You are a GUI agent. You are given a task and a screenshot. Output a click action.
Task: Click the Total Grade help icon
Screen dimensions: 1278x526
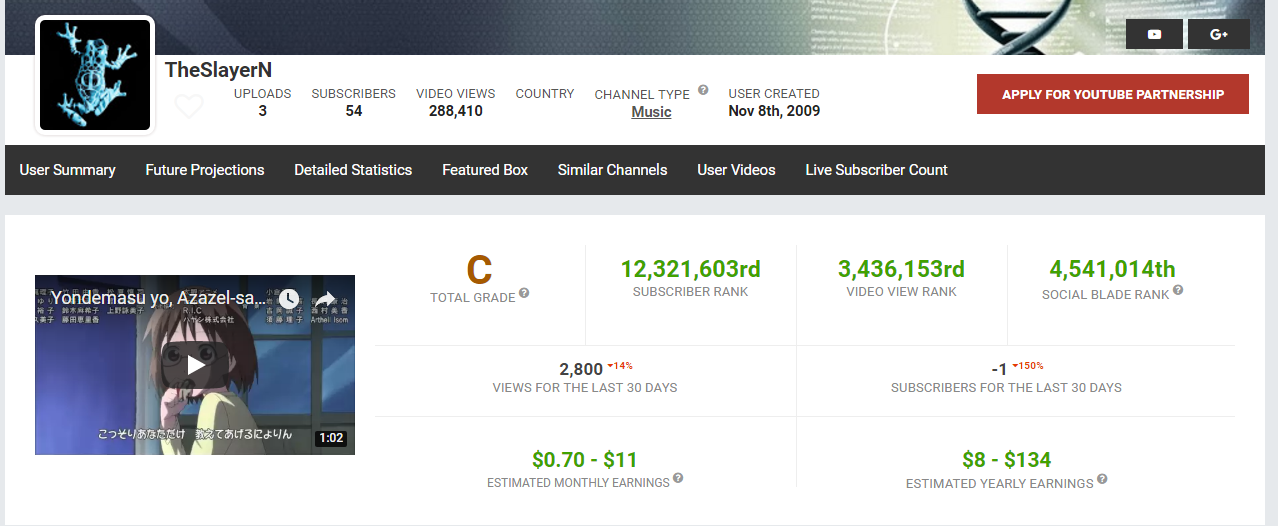pos(524,294)
